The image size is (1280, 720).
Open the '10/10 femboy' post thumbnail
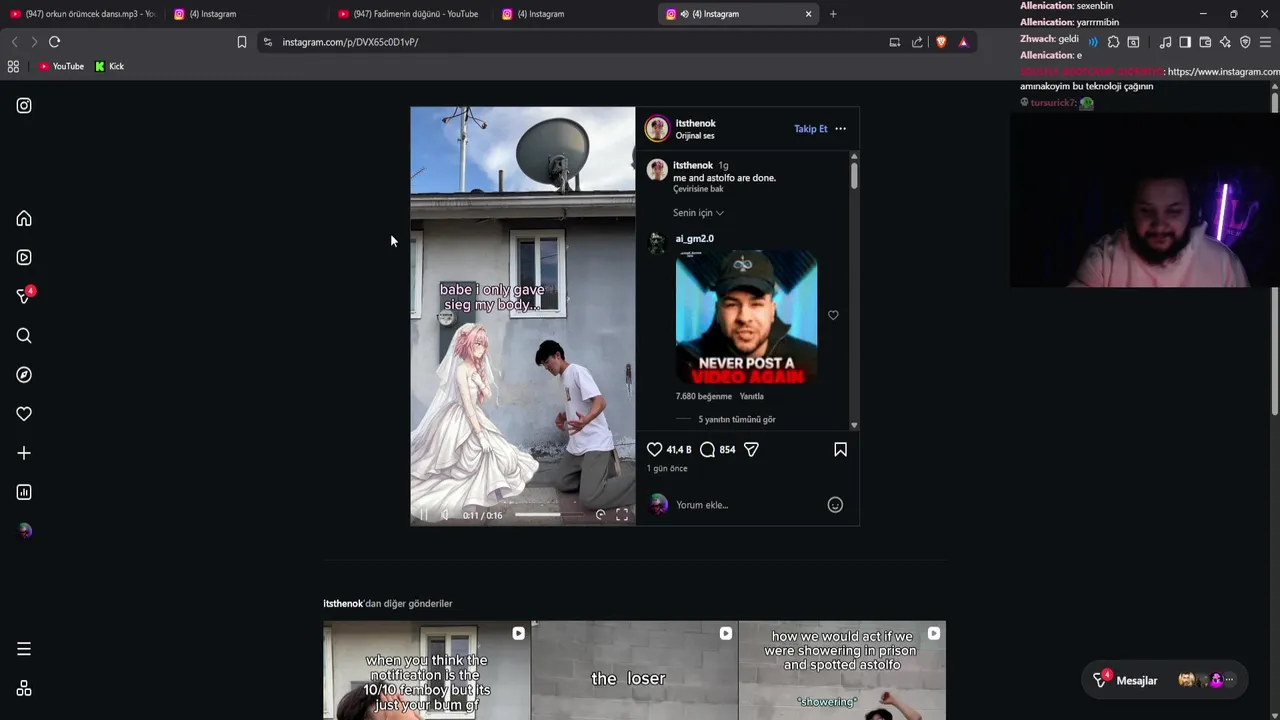(x=427, y=670)
